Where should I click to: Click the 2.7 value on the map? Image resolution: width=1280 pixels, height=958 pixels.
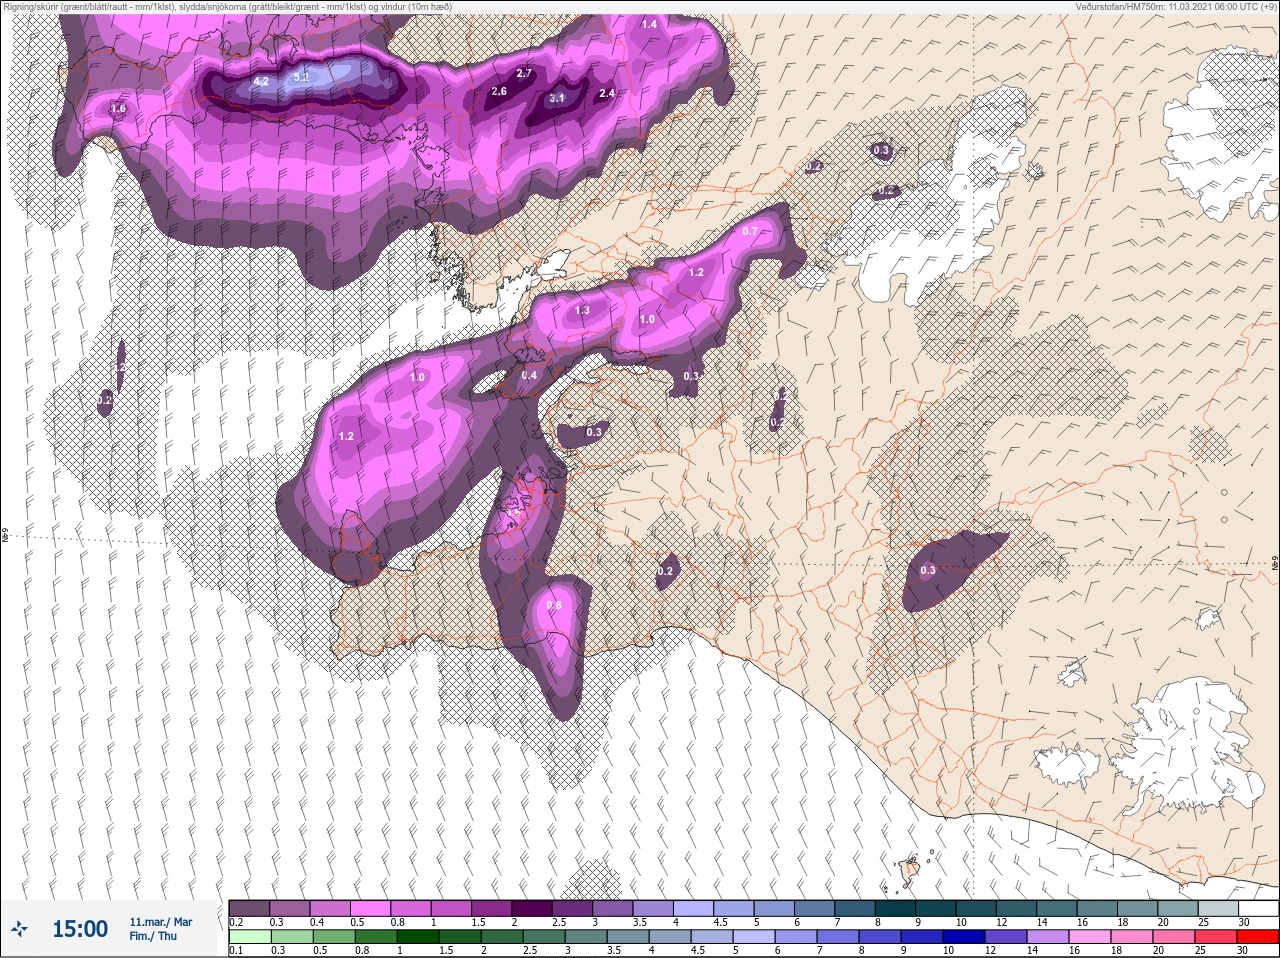coord(524,74)
